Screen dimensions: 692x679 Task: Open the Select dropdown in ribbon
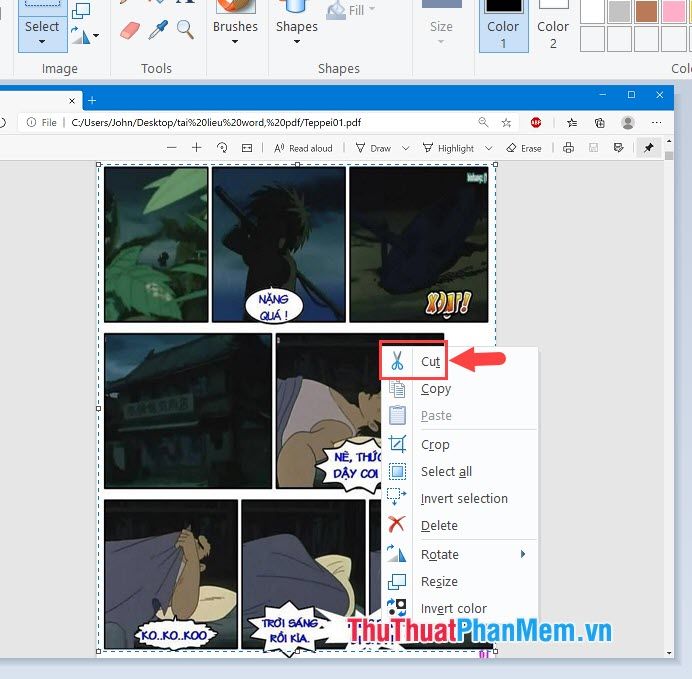42,34
